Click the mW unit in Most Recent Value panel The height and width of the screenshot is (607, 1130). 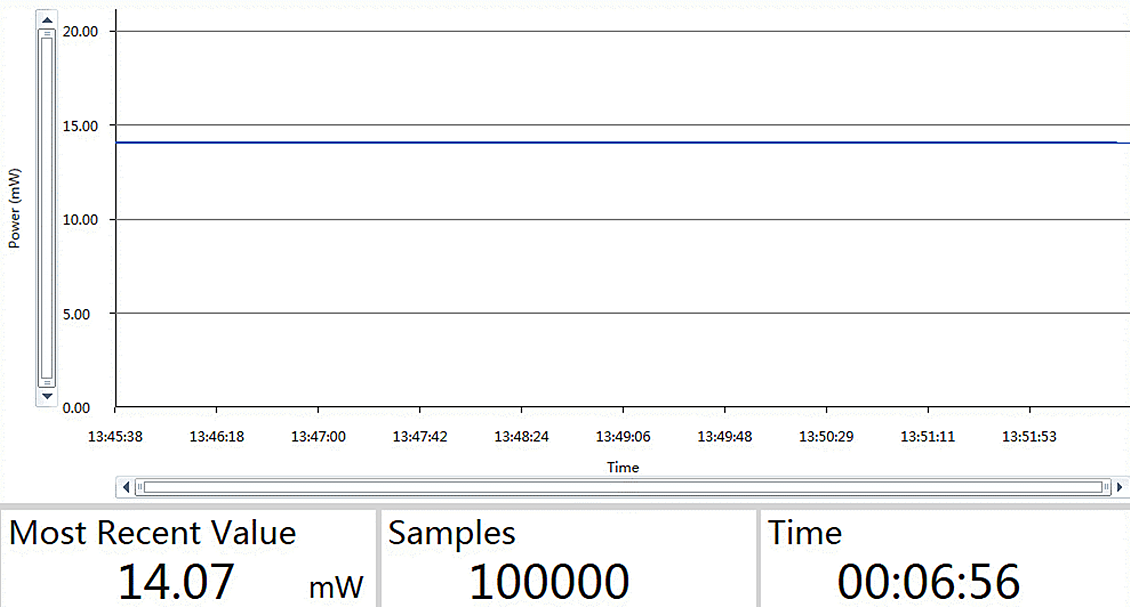[x=336, y=587]
